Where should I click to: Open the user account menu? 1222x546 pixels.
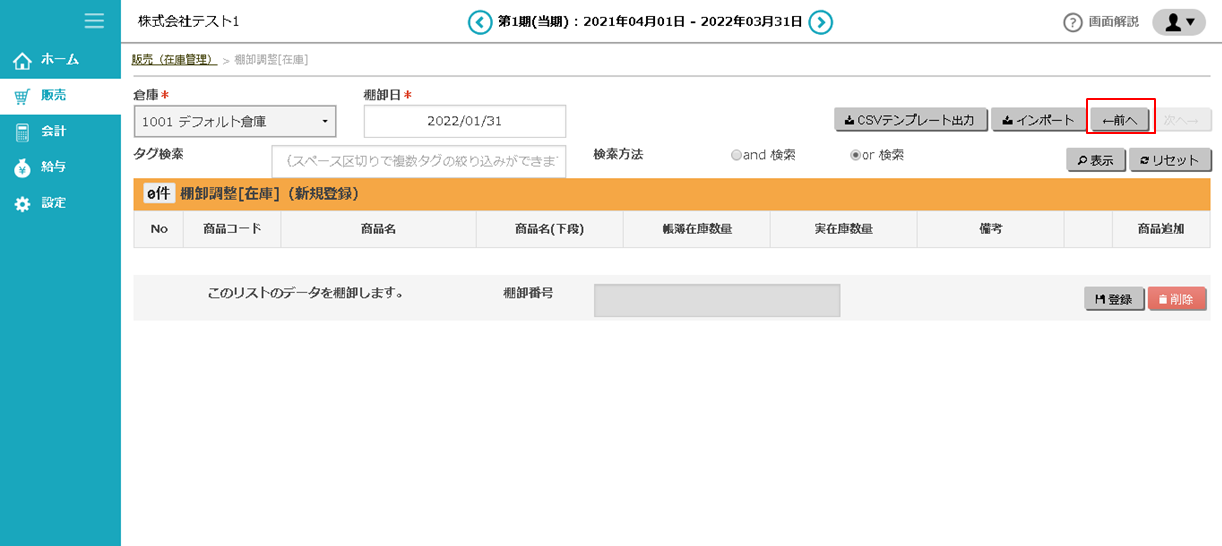pyautogui.click(x=1178, y=22)
